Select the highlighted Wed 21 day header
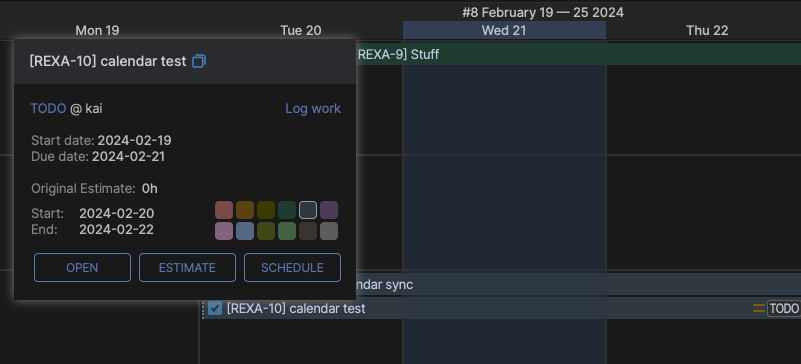The image size is (801, 364). (x=504, y=30)
